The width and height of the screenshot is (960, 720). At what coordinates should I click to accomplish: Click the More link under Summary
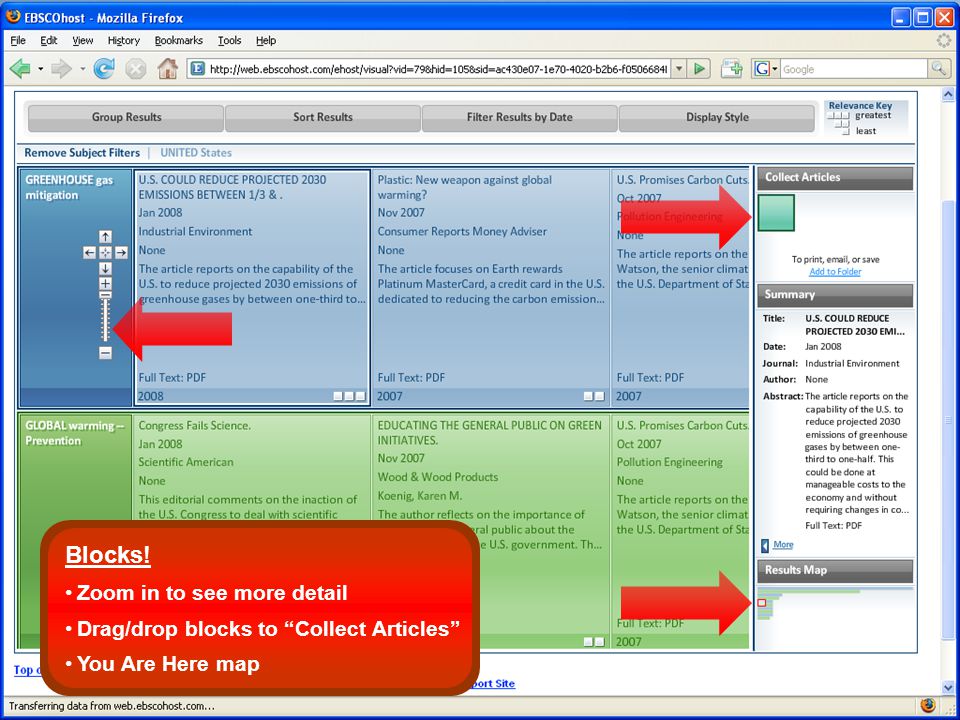783,544
